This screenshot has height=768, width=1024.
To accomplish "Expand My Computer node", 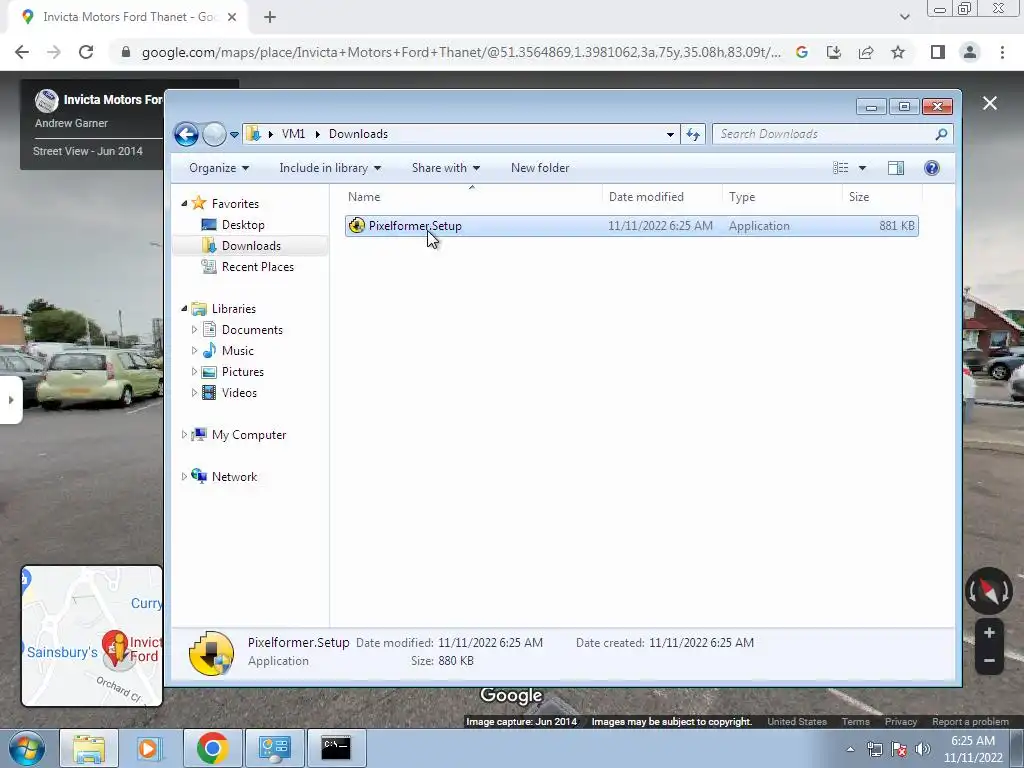I will point(184,434).
